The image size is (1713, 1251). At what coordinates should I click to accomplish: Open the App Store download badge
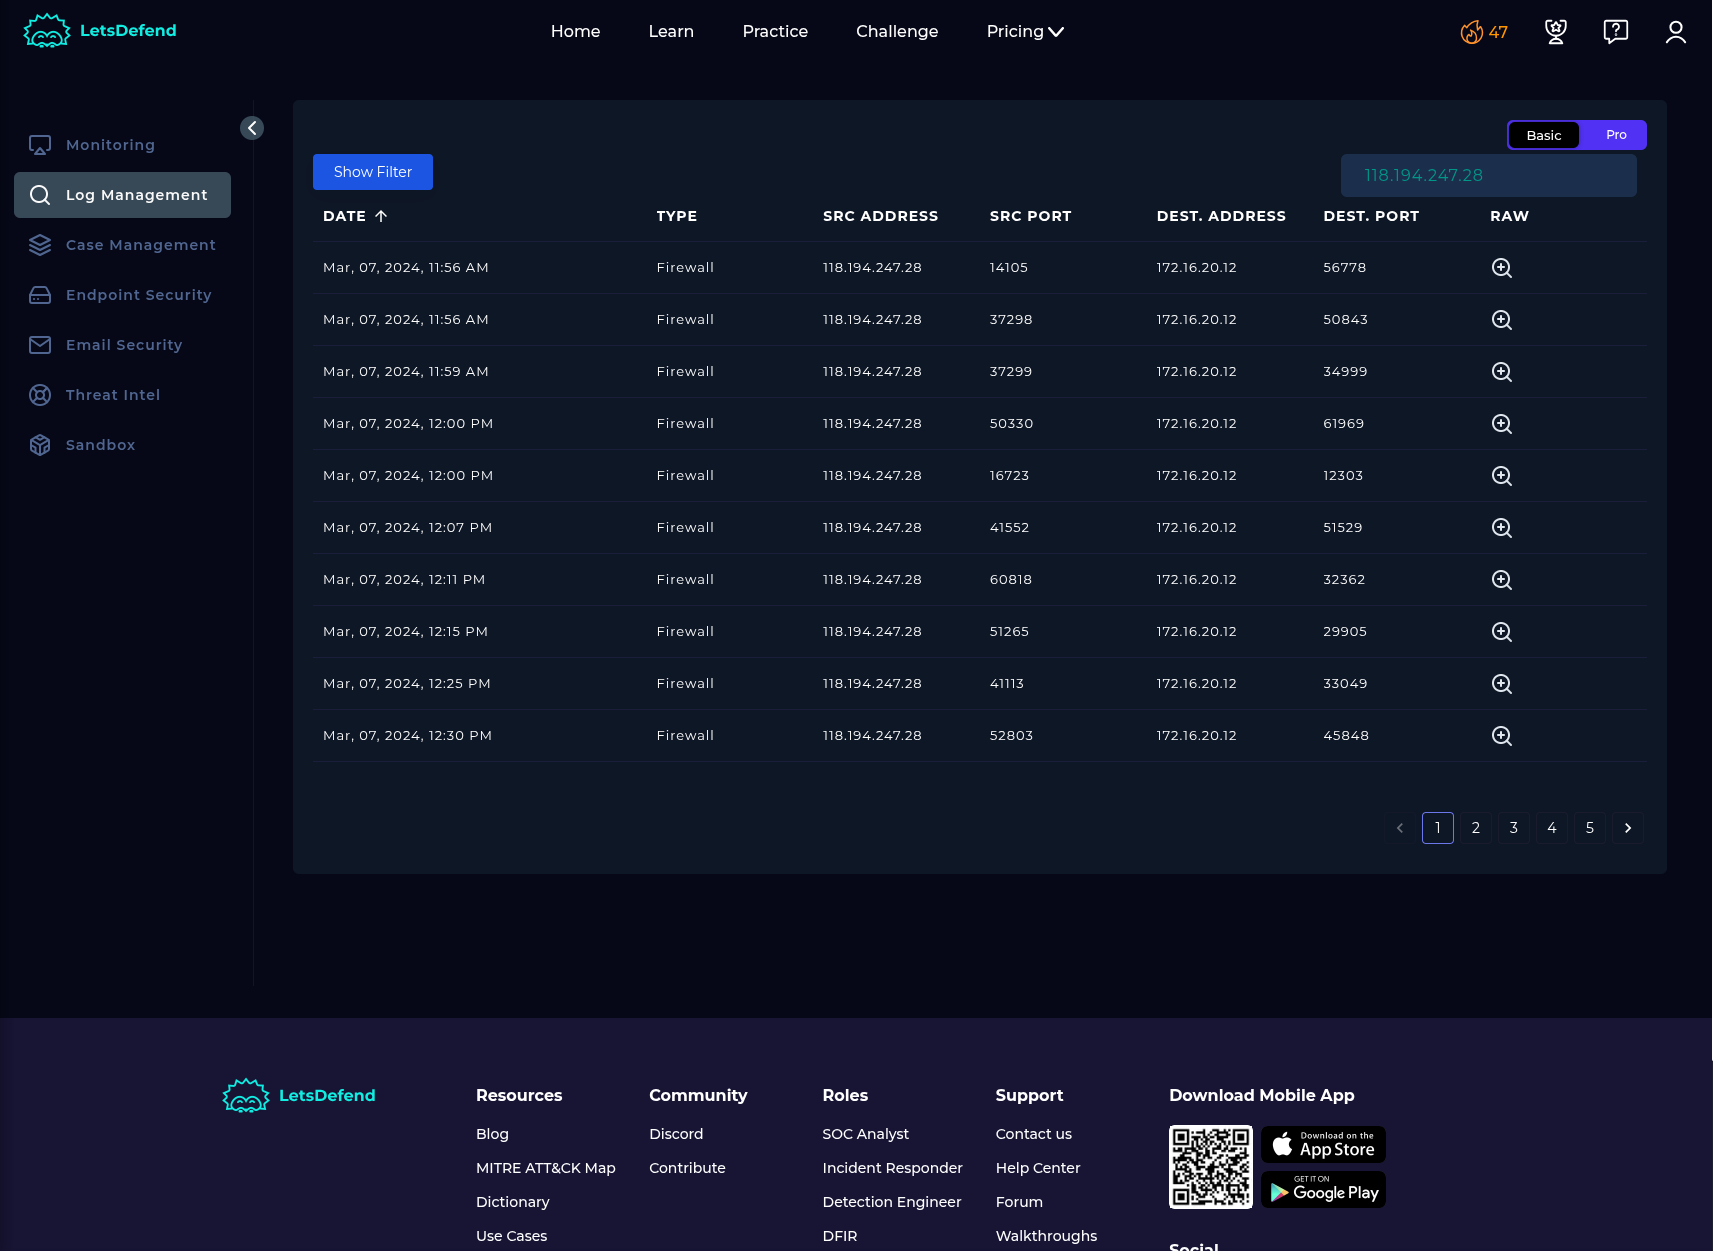click(x=1323, y=1144)
